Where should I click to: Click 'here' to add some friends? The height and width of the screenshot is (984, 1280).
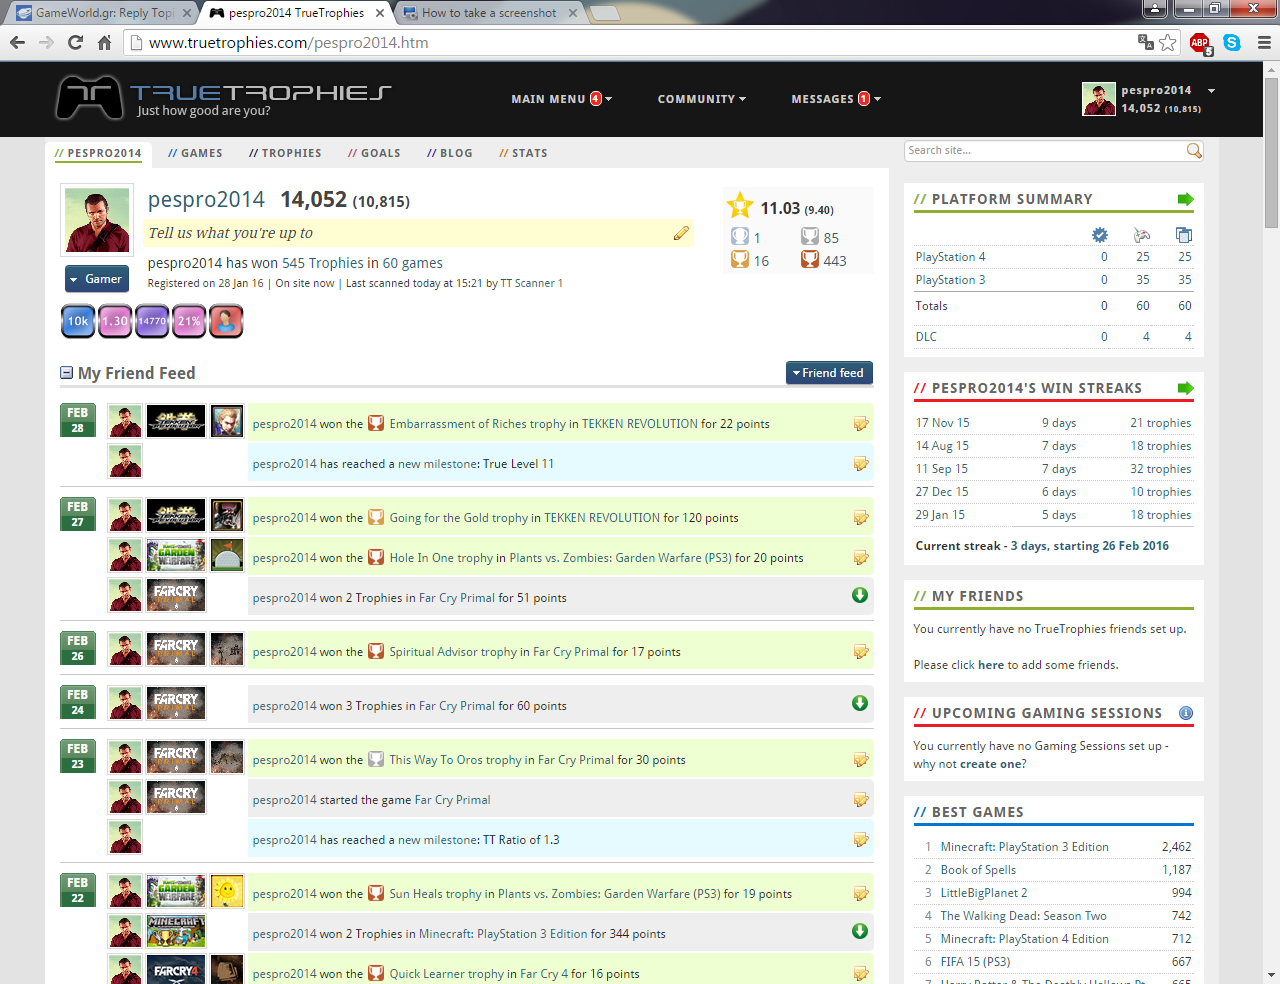pyautogui.click(x=991, y=665)
